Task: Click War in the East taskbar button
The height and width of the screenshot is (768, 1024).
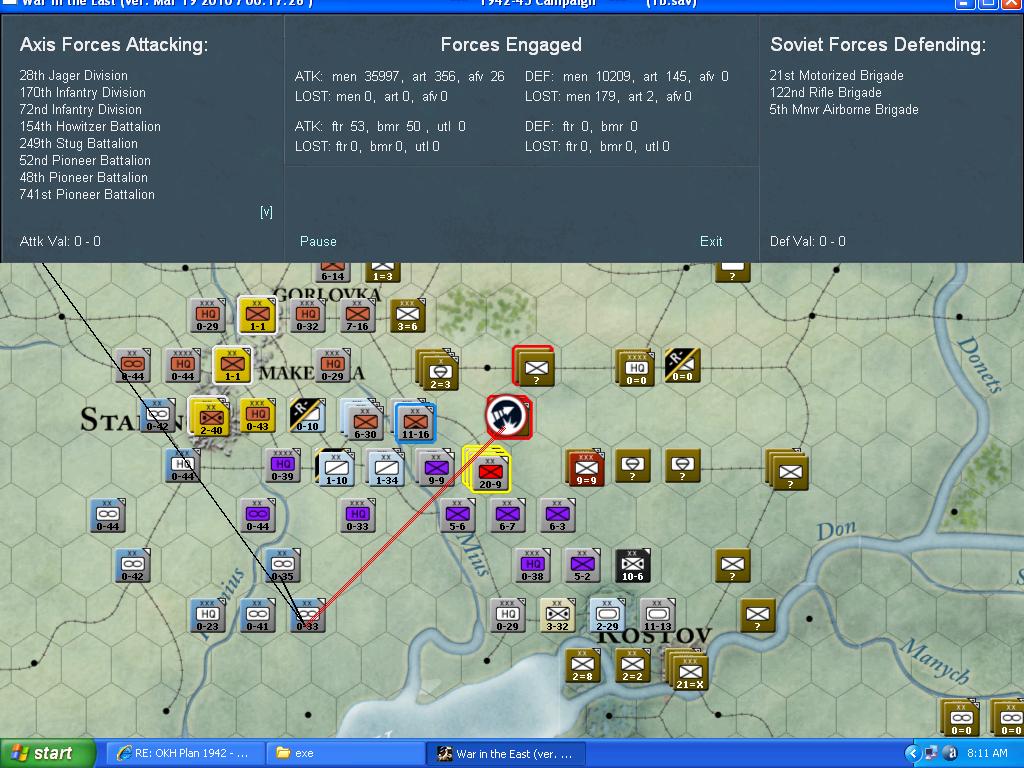Action: pyautogui.click(x=506, y=754)
